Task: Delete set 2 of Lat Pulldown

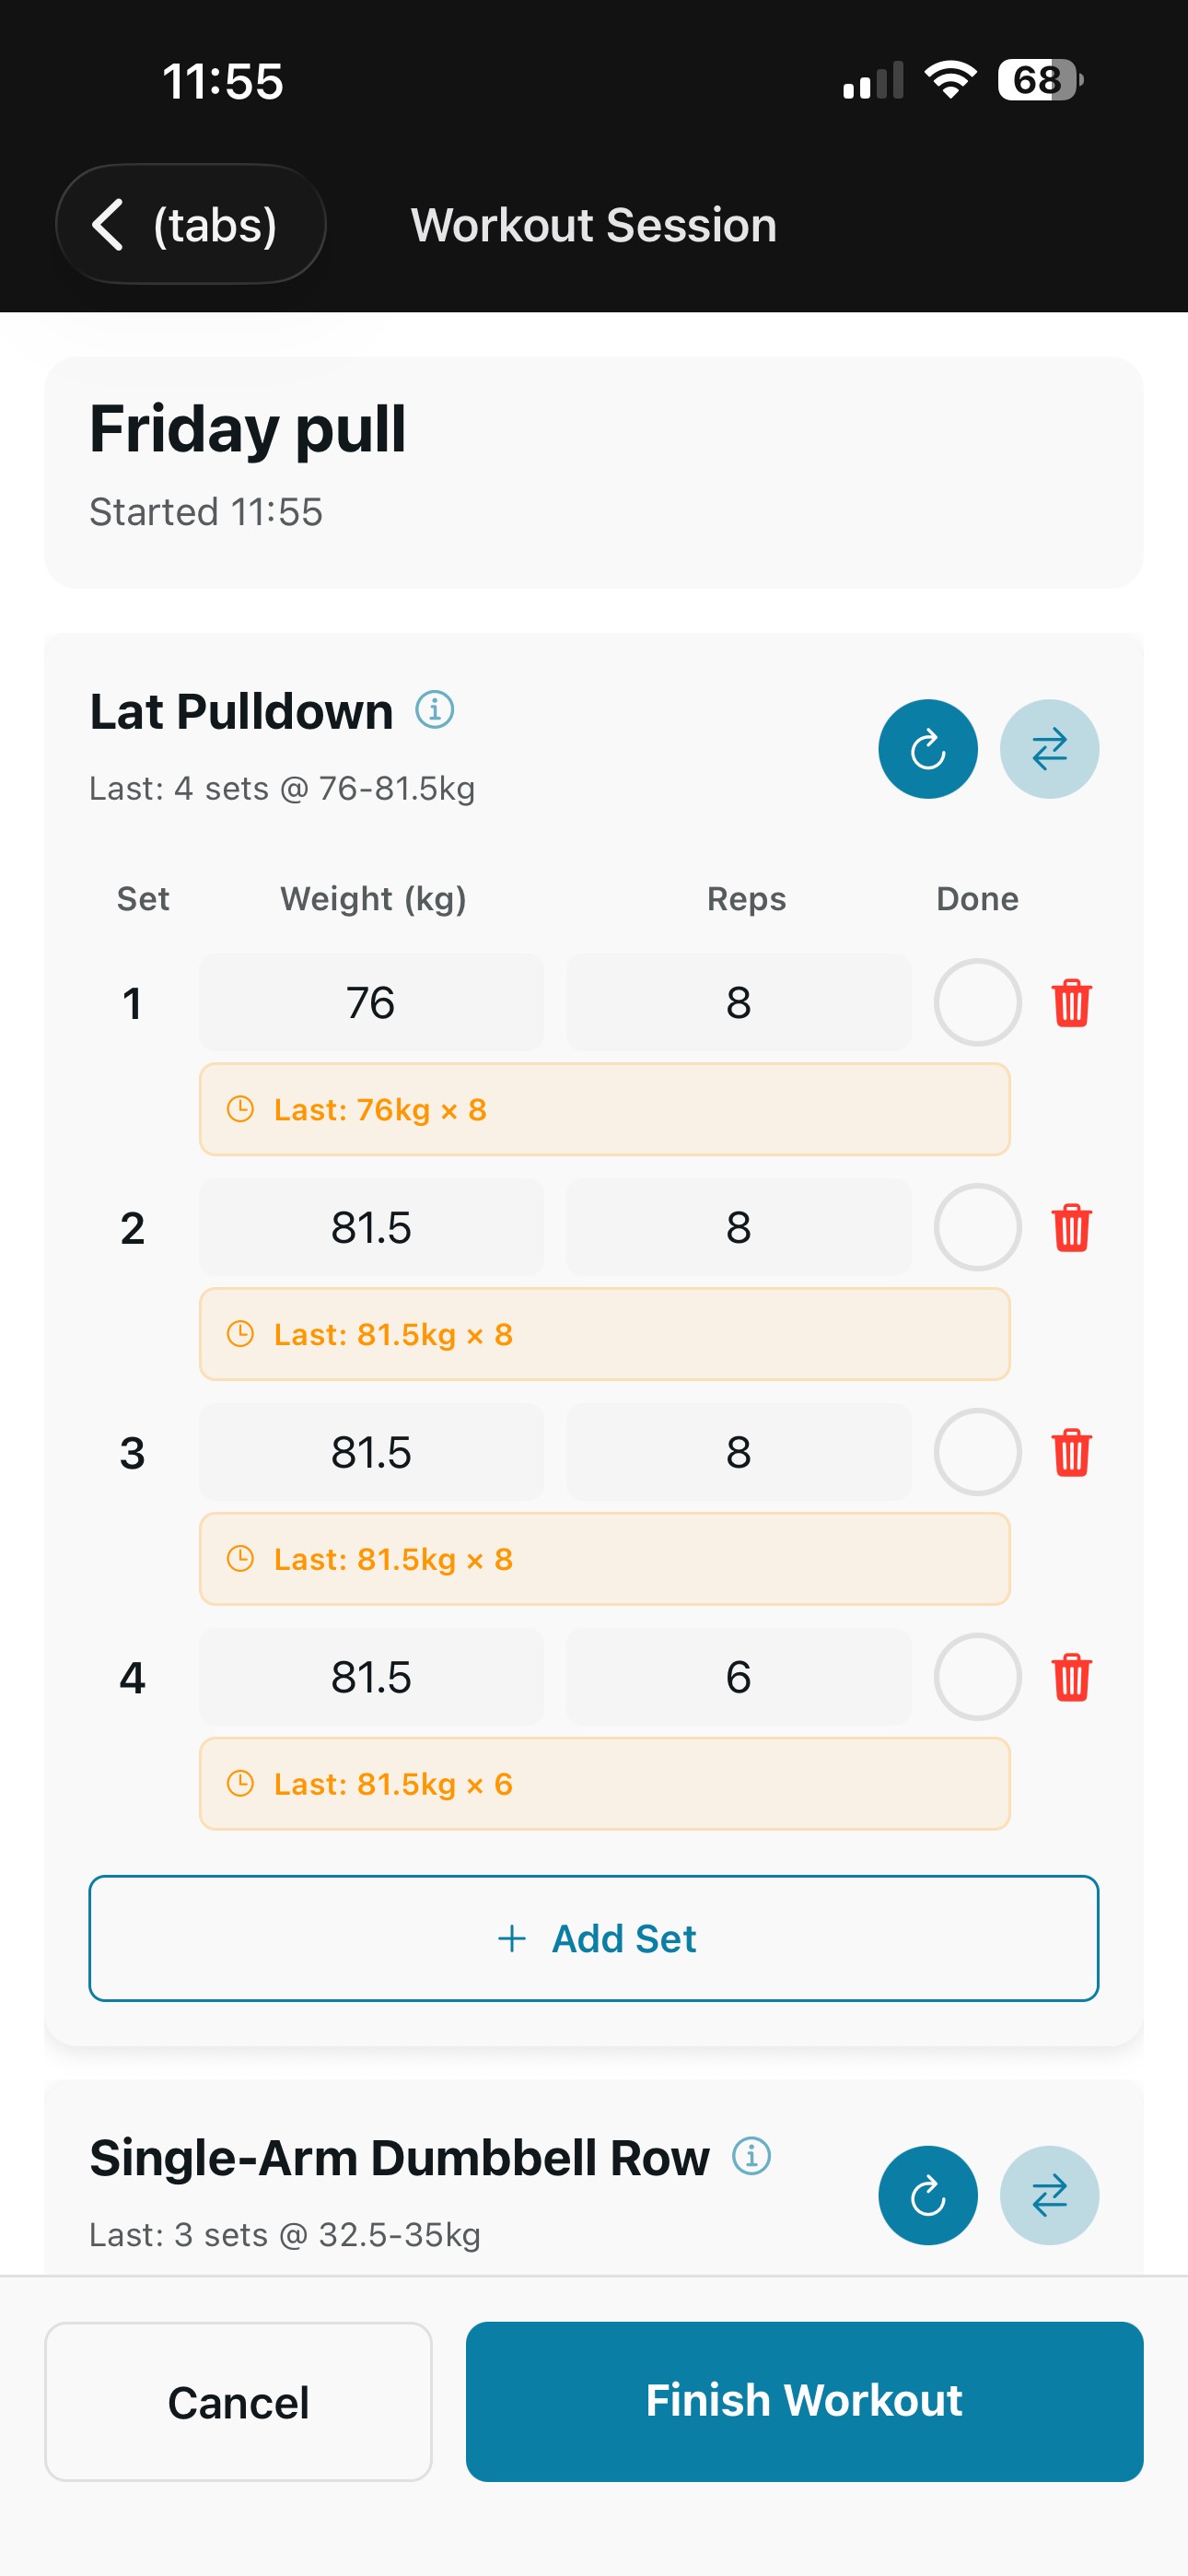Action: point(1071,1228)
